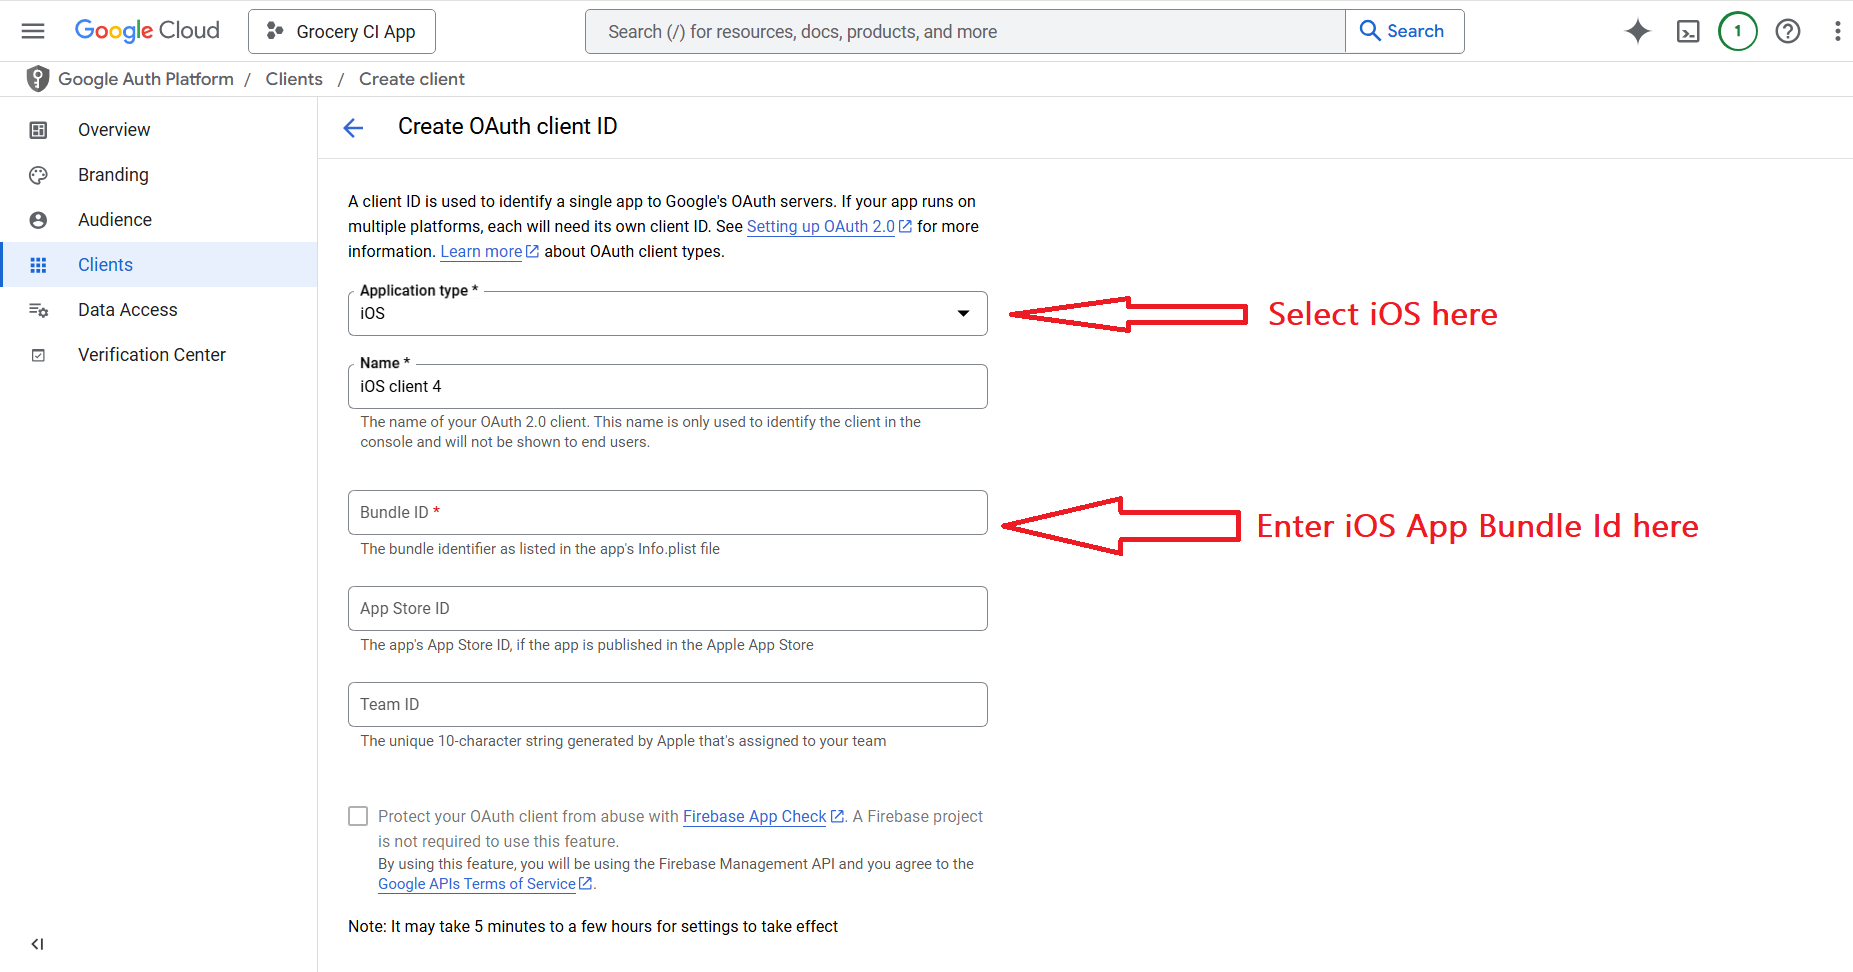Go to Overview in the sidebar

click(x=114, y=130)
